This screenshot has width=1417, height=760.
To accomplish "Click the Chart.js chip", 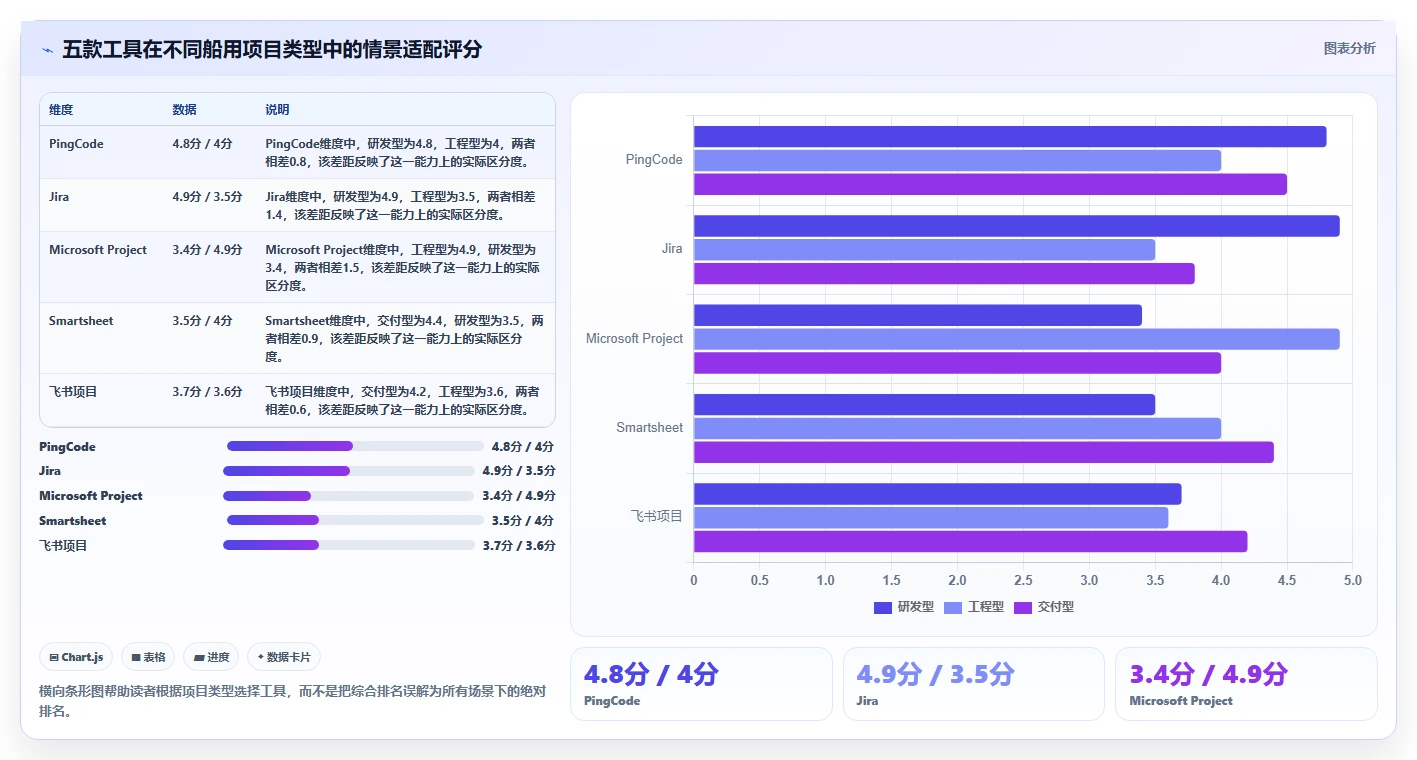I will tap(76, 657).
